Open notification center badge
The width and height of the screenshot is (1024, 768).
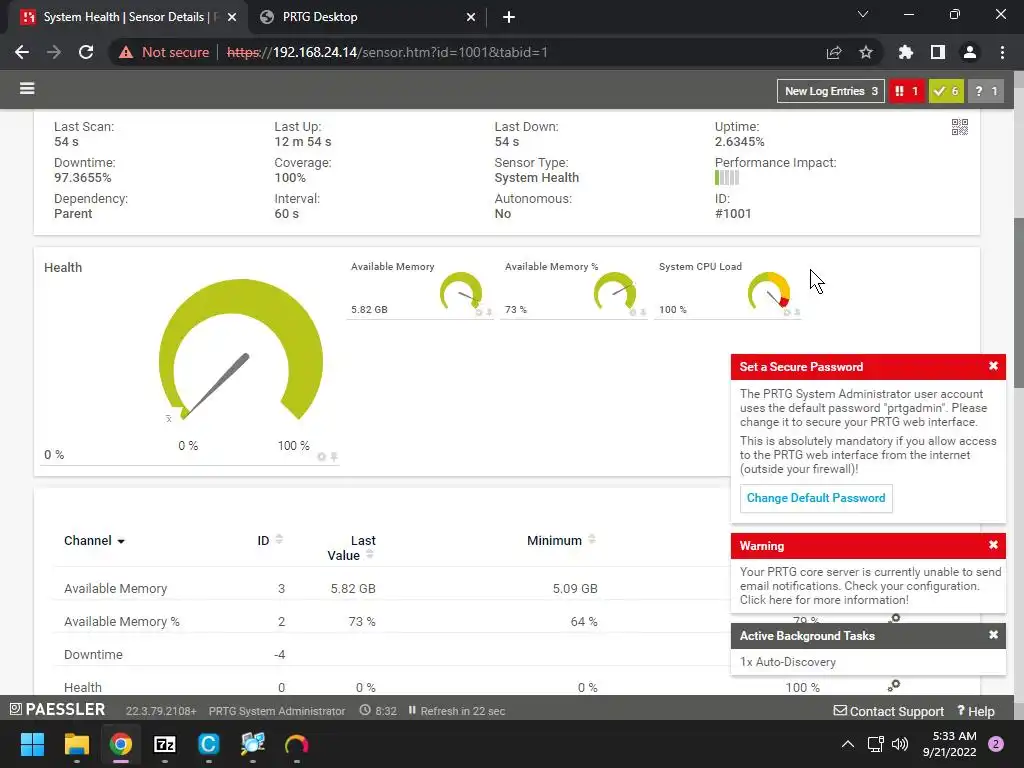pyautogui.click(x=996, y=744)
